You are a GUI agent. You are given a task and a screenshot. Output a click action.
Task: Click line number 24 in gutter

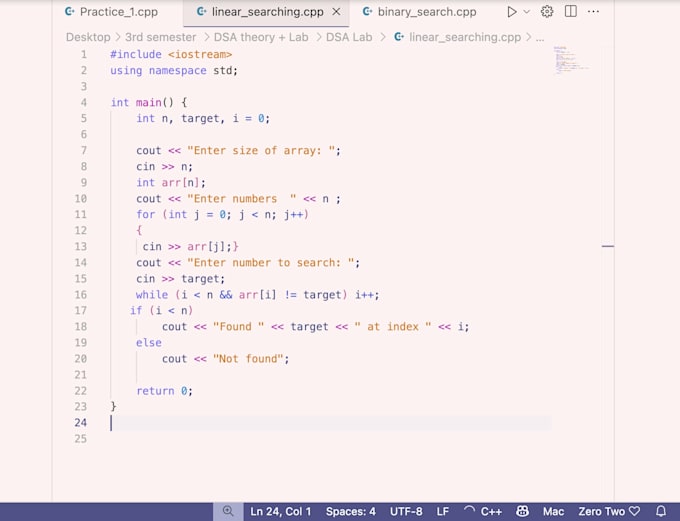(x=81, y=423)
